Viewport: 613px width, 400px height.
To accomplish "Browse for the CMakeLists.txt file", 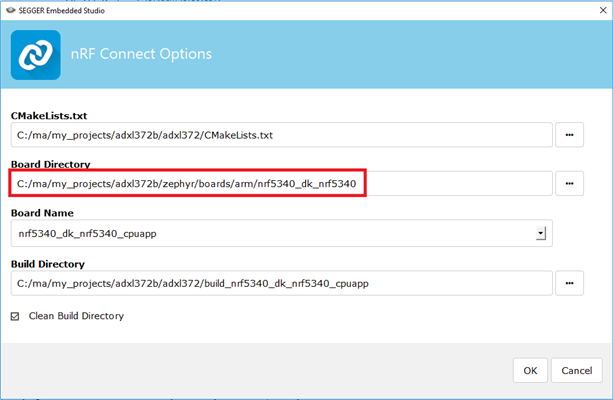I will point(569,135).
